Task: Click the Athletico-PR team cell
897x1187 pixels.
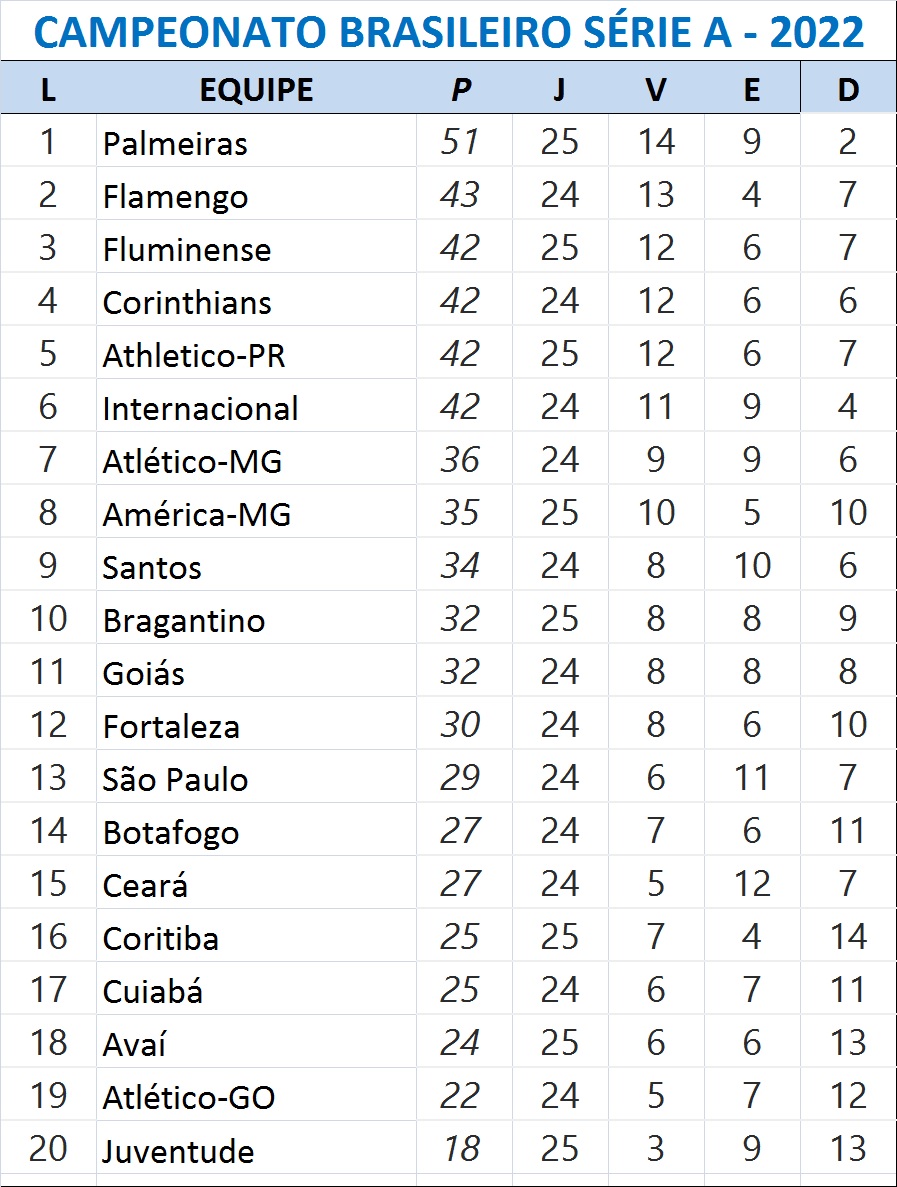Action: point(256,354)
